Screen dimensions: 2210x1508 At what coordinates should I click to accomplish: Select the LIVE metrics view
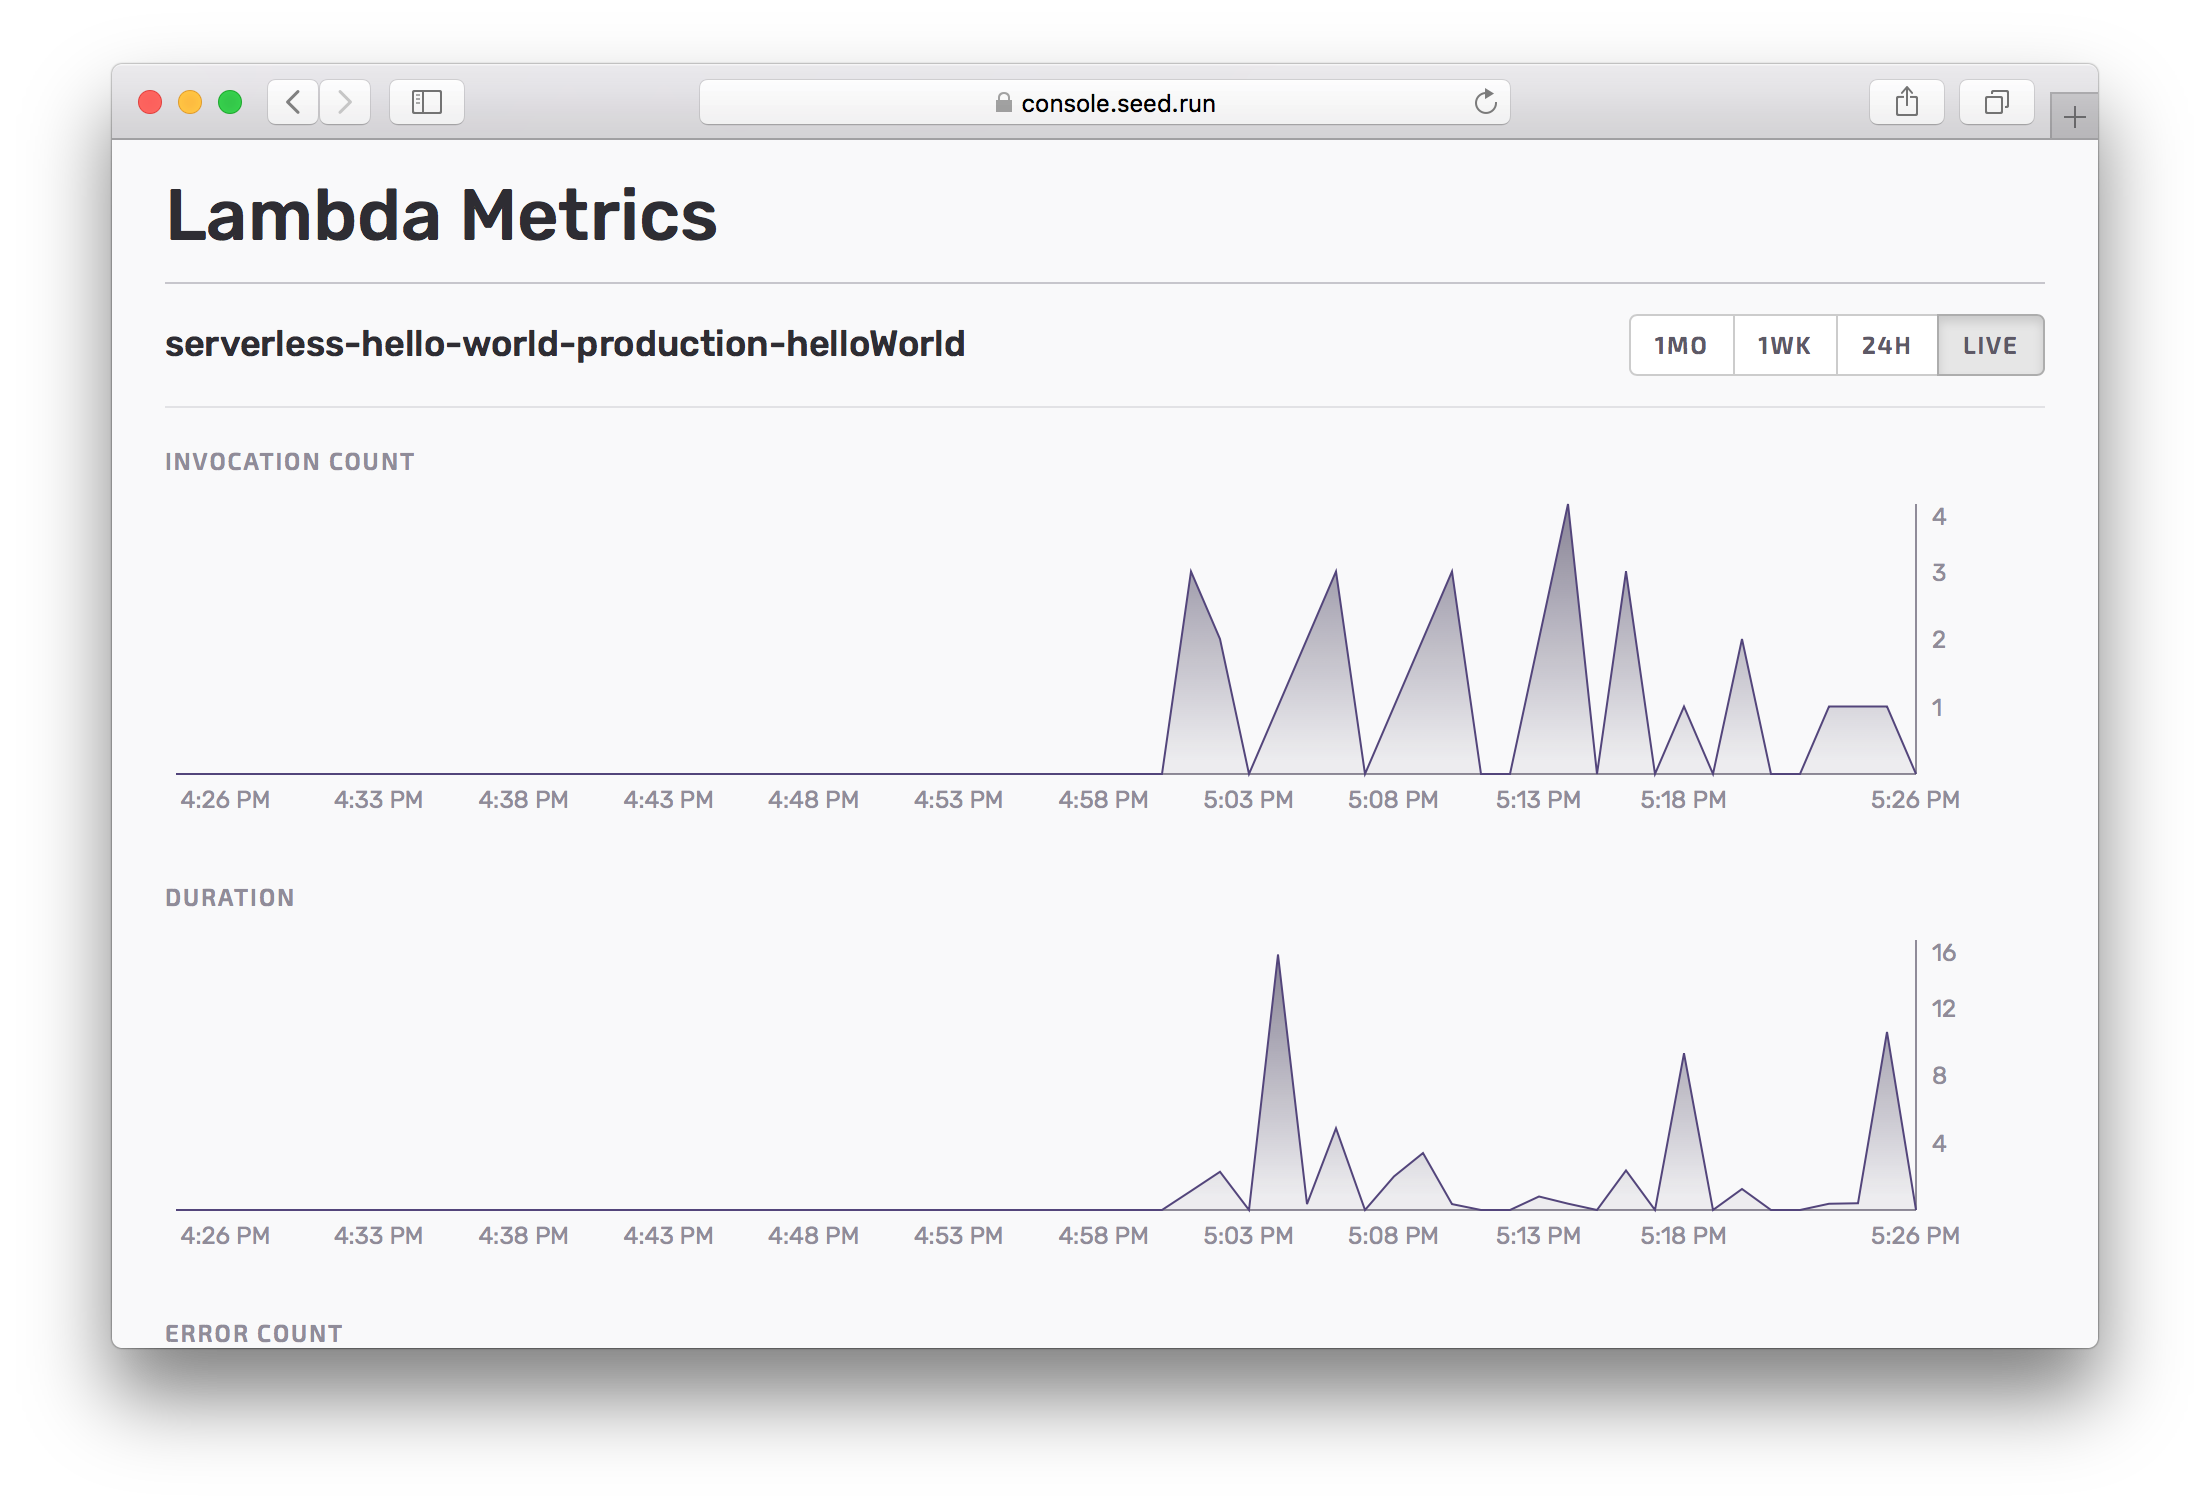1990,346
